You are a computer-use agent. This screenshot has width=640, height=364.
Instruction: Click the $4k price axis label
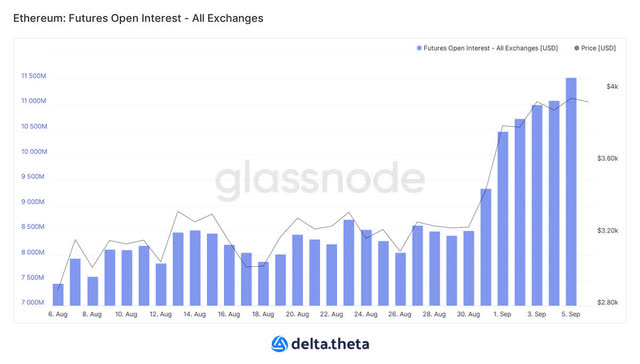(x=612, y=87)
